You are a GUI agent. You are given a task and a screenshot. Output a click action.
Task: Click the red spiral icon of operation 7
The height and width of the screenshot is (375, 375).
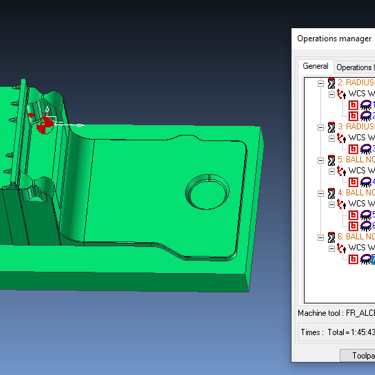[353, 259]
